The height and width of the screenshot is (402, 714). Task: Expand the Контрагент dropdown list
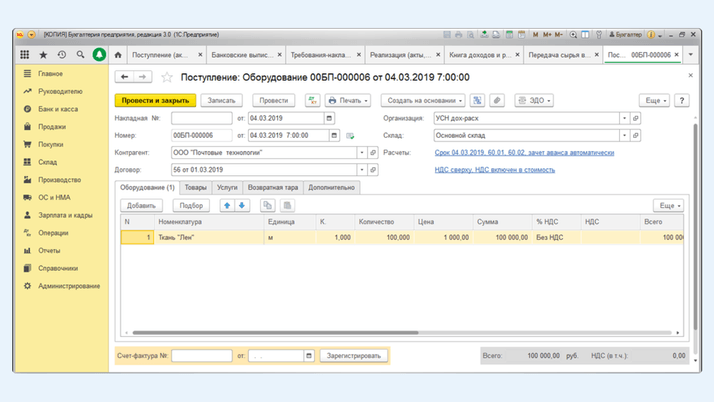(x=362, y=153)
